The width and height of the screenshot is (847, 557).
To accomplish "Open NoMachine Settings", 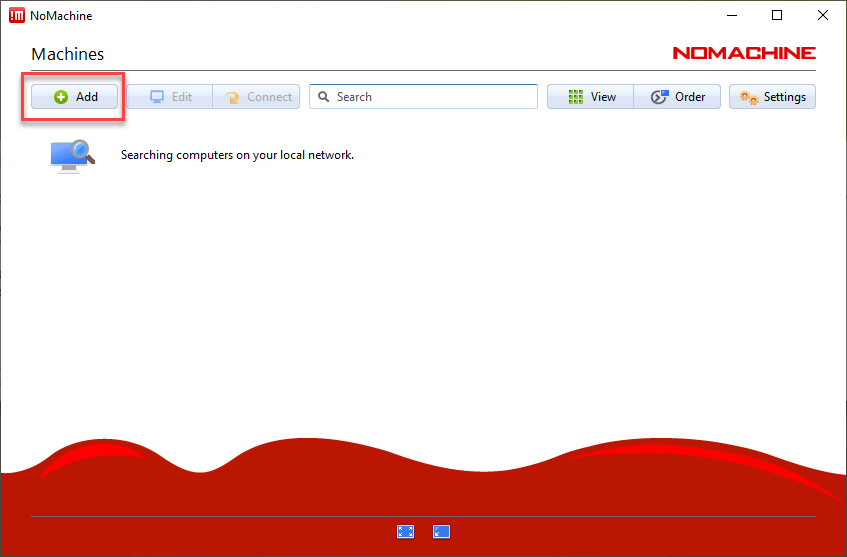I will pyautogui.click(x=772, y=97).
